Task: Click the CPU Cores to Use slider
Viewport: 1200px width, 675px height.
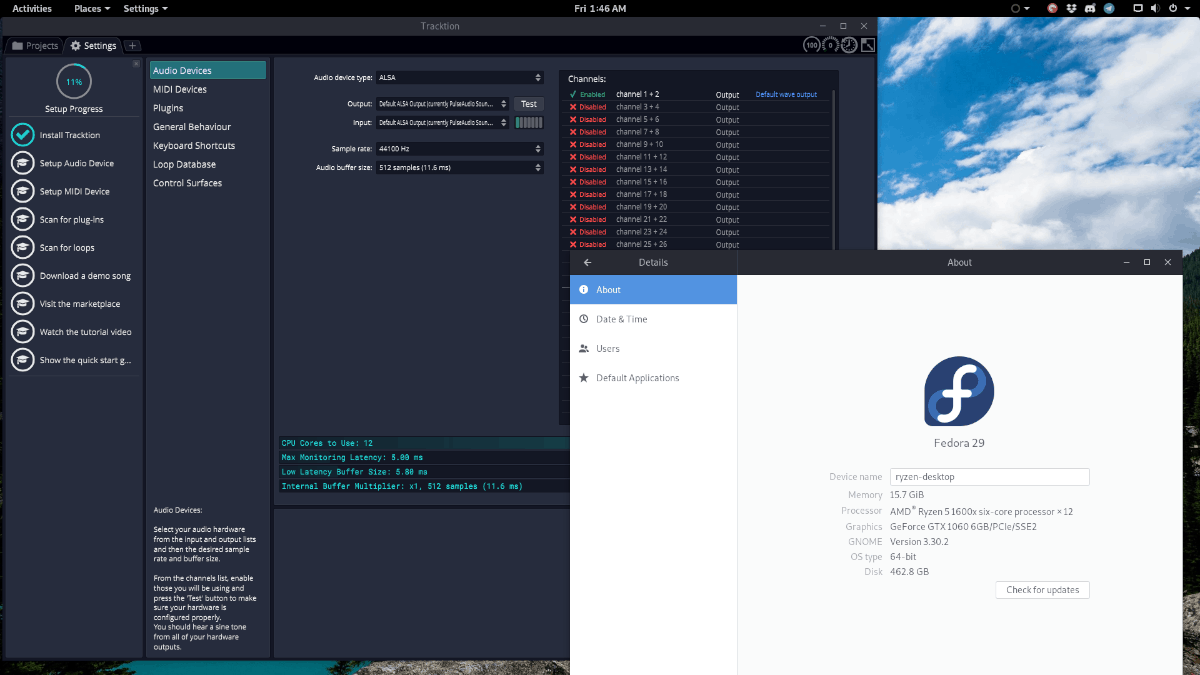Action: (x=424, y=443)
